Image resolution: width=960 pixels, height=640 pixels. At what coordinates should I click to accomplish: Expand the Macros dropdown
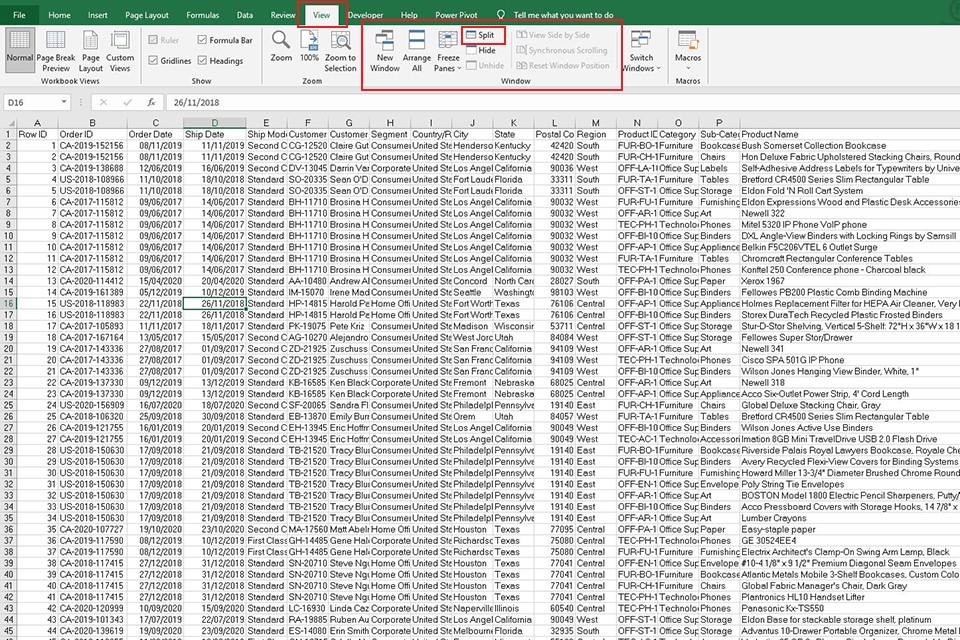tap(688, 48)
